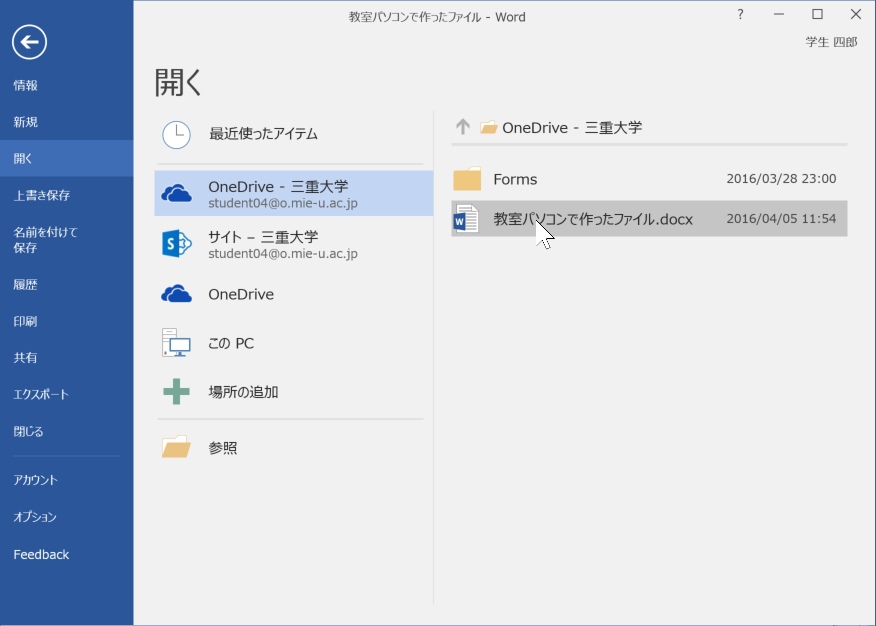This screenshot has height=626, width=876.
Task: Click the open folder icon in the breadcrumb
Action: (x=489, y=128)
